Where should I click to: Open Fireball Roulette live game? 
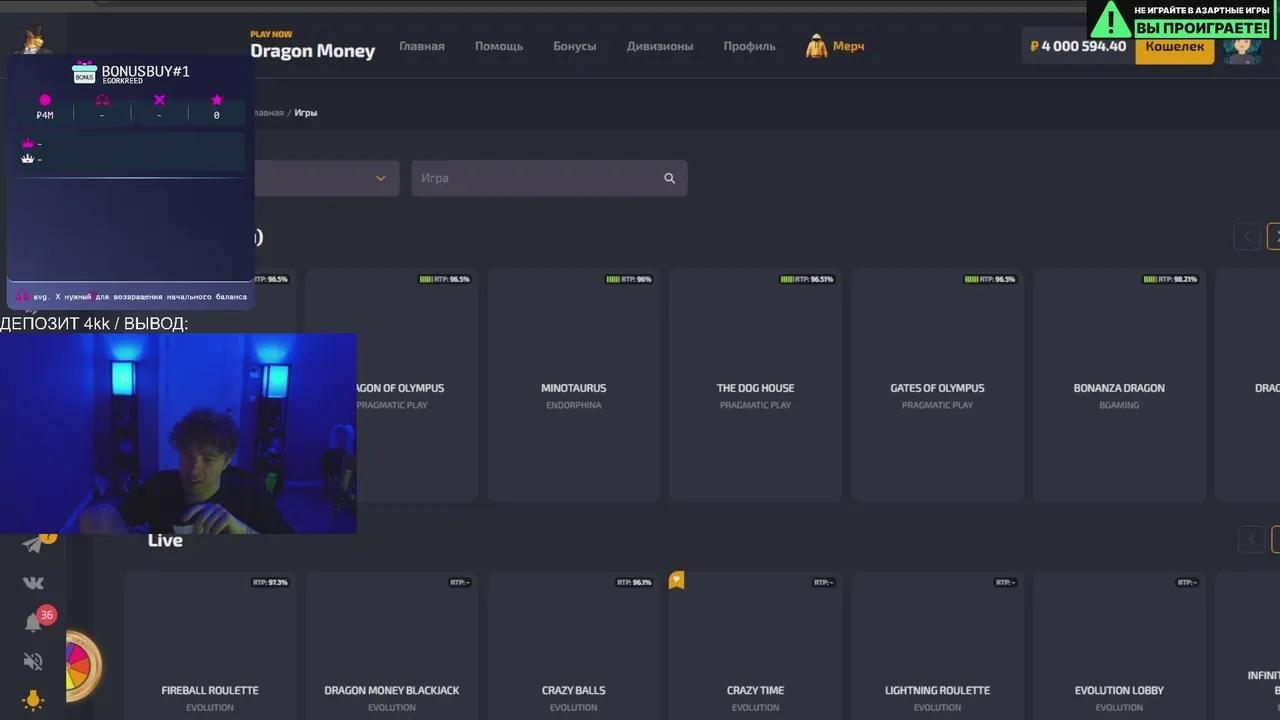pyautogui.click(x=210, y=645)
